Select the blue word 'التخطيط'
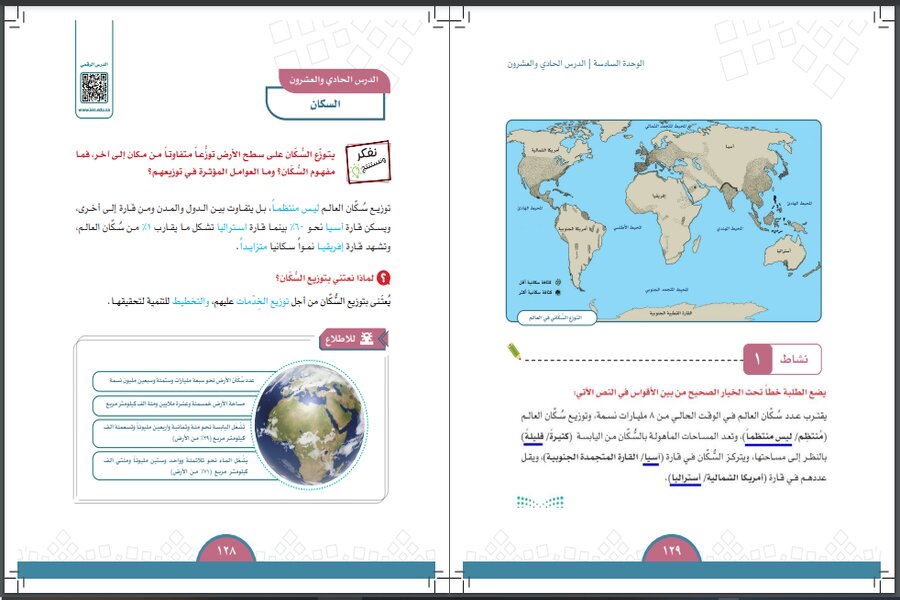The height and width of the screenshot is (600, 900). 191,301
